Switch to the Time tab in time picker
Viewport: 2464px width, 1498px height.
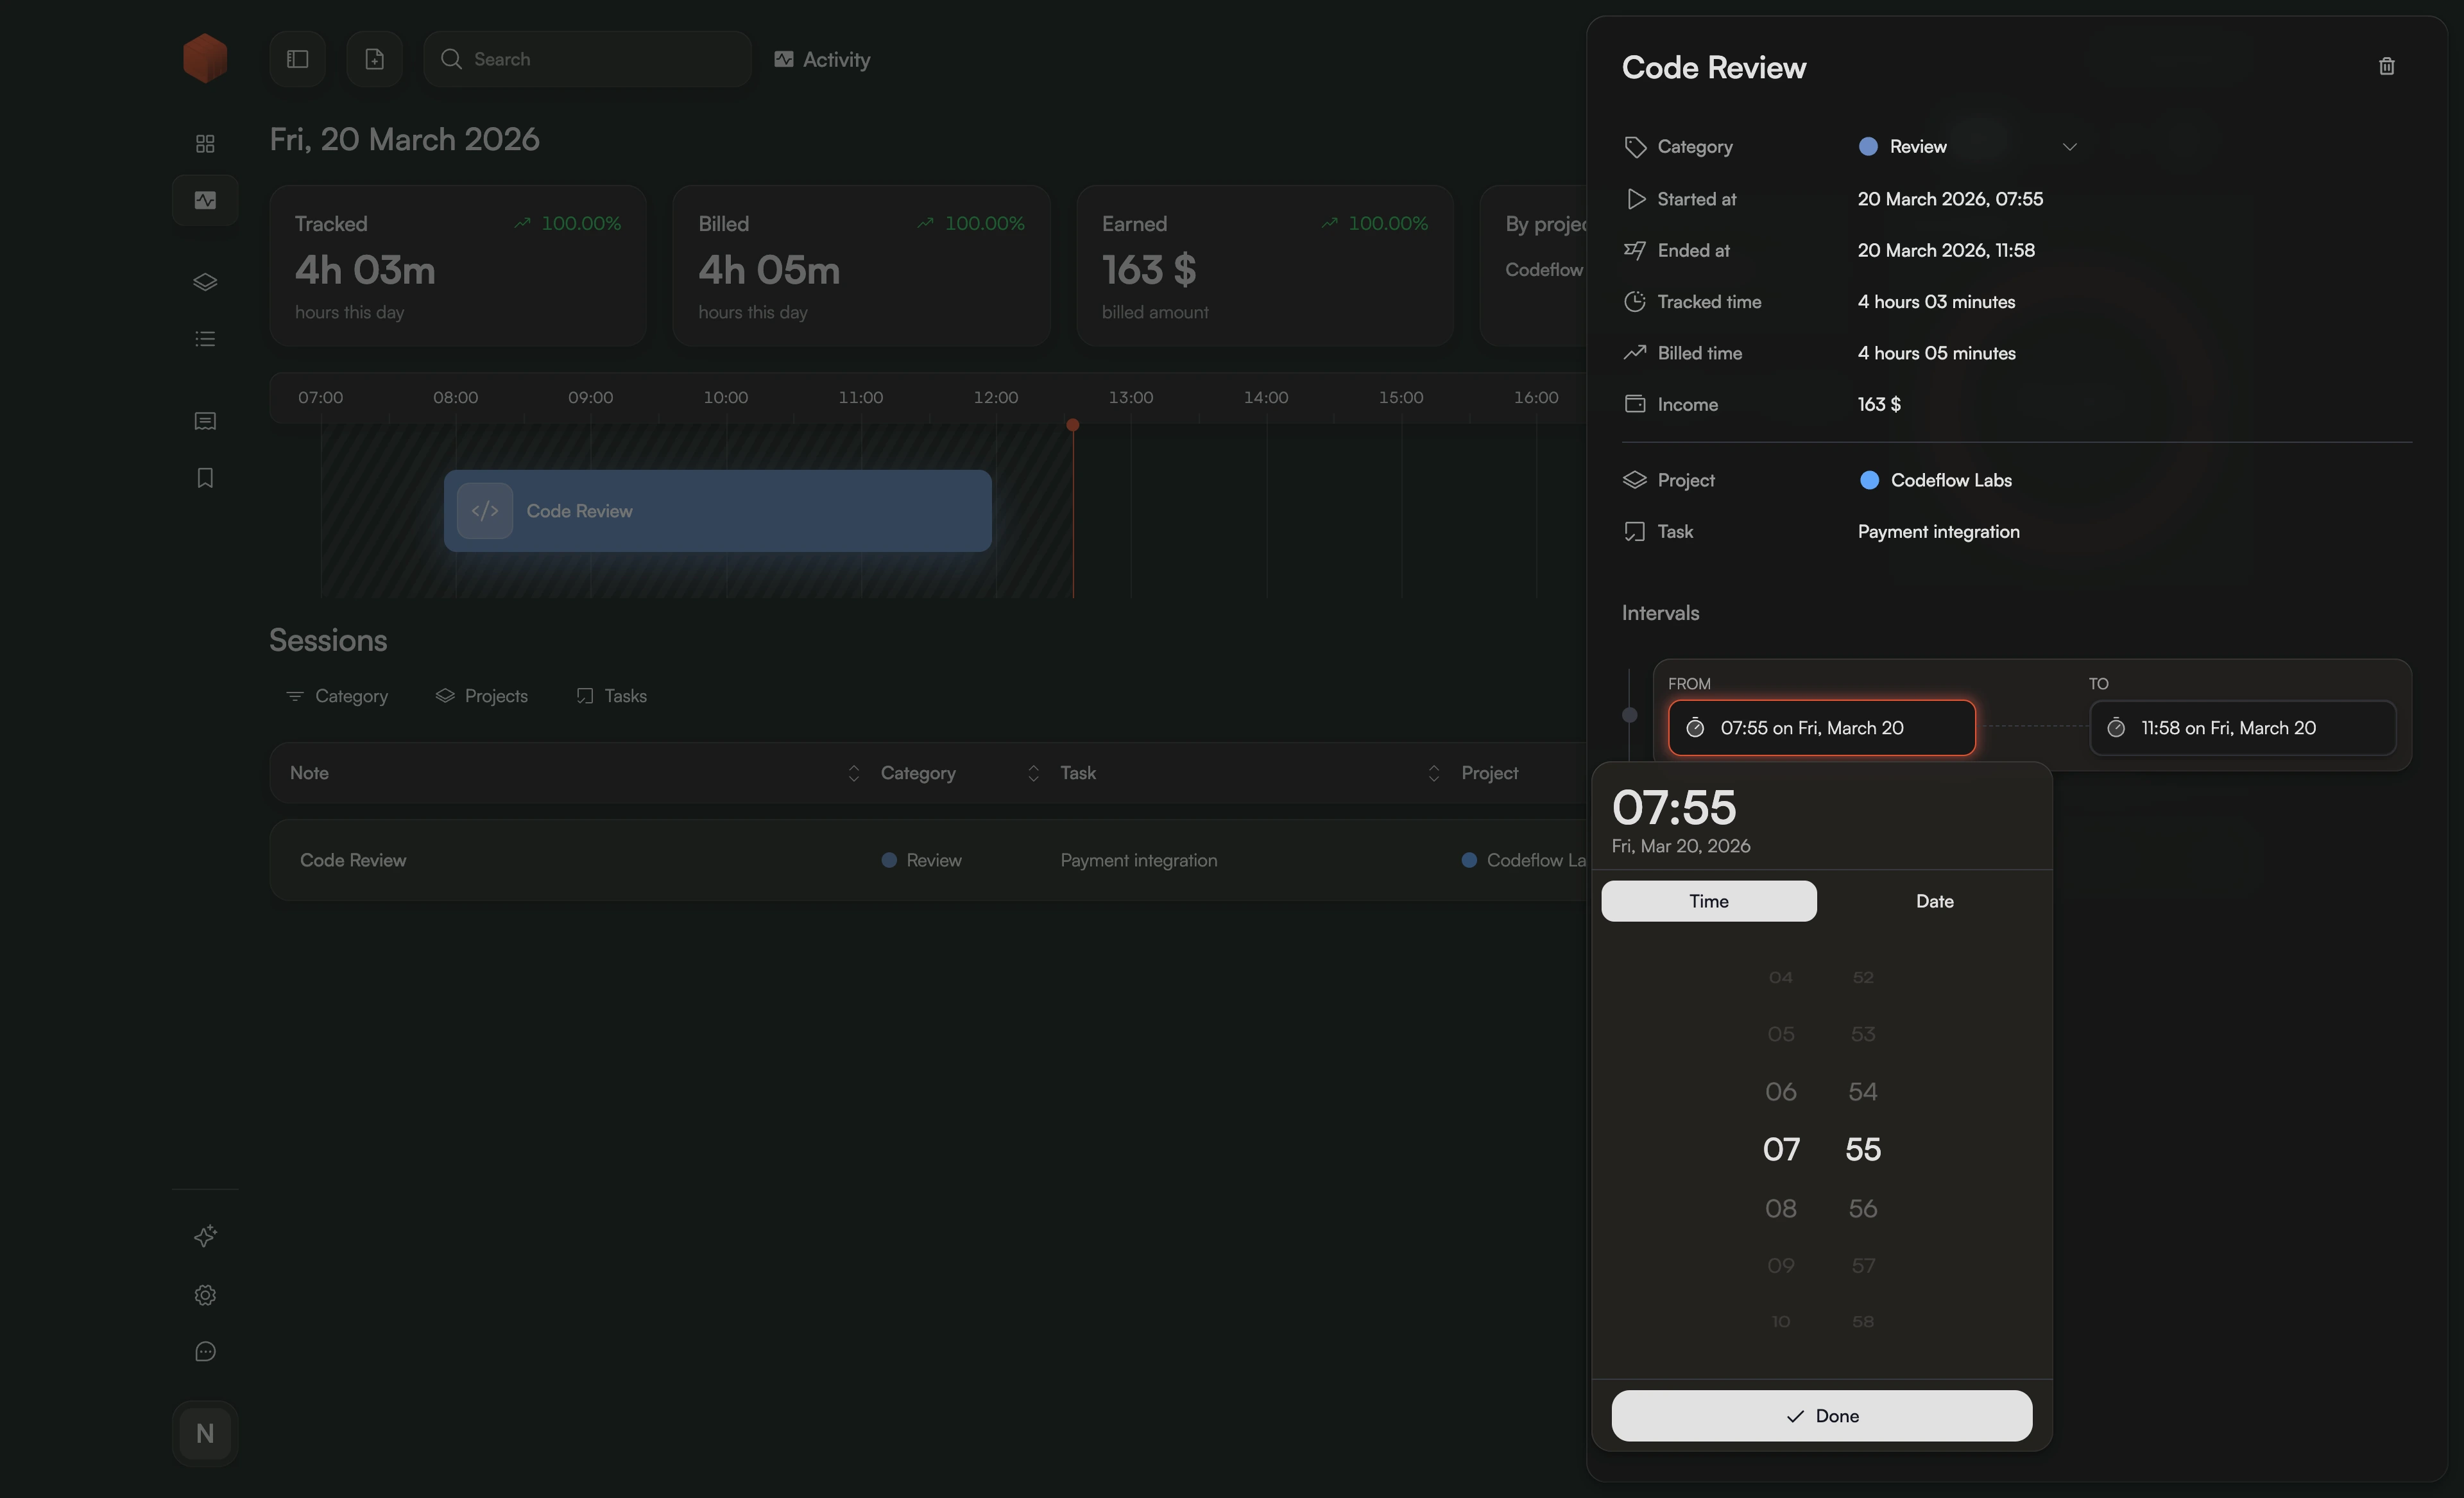coord(1708,900)
